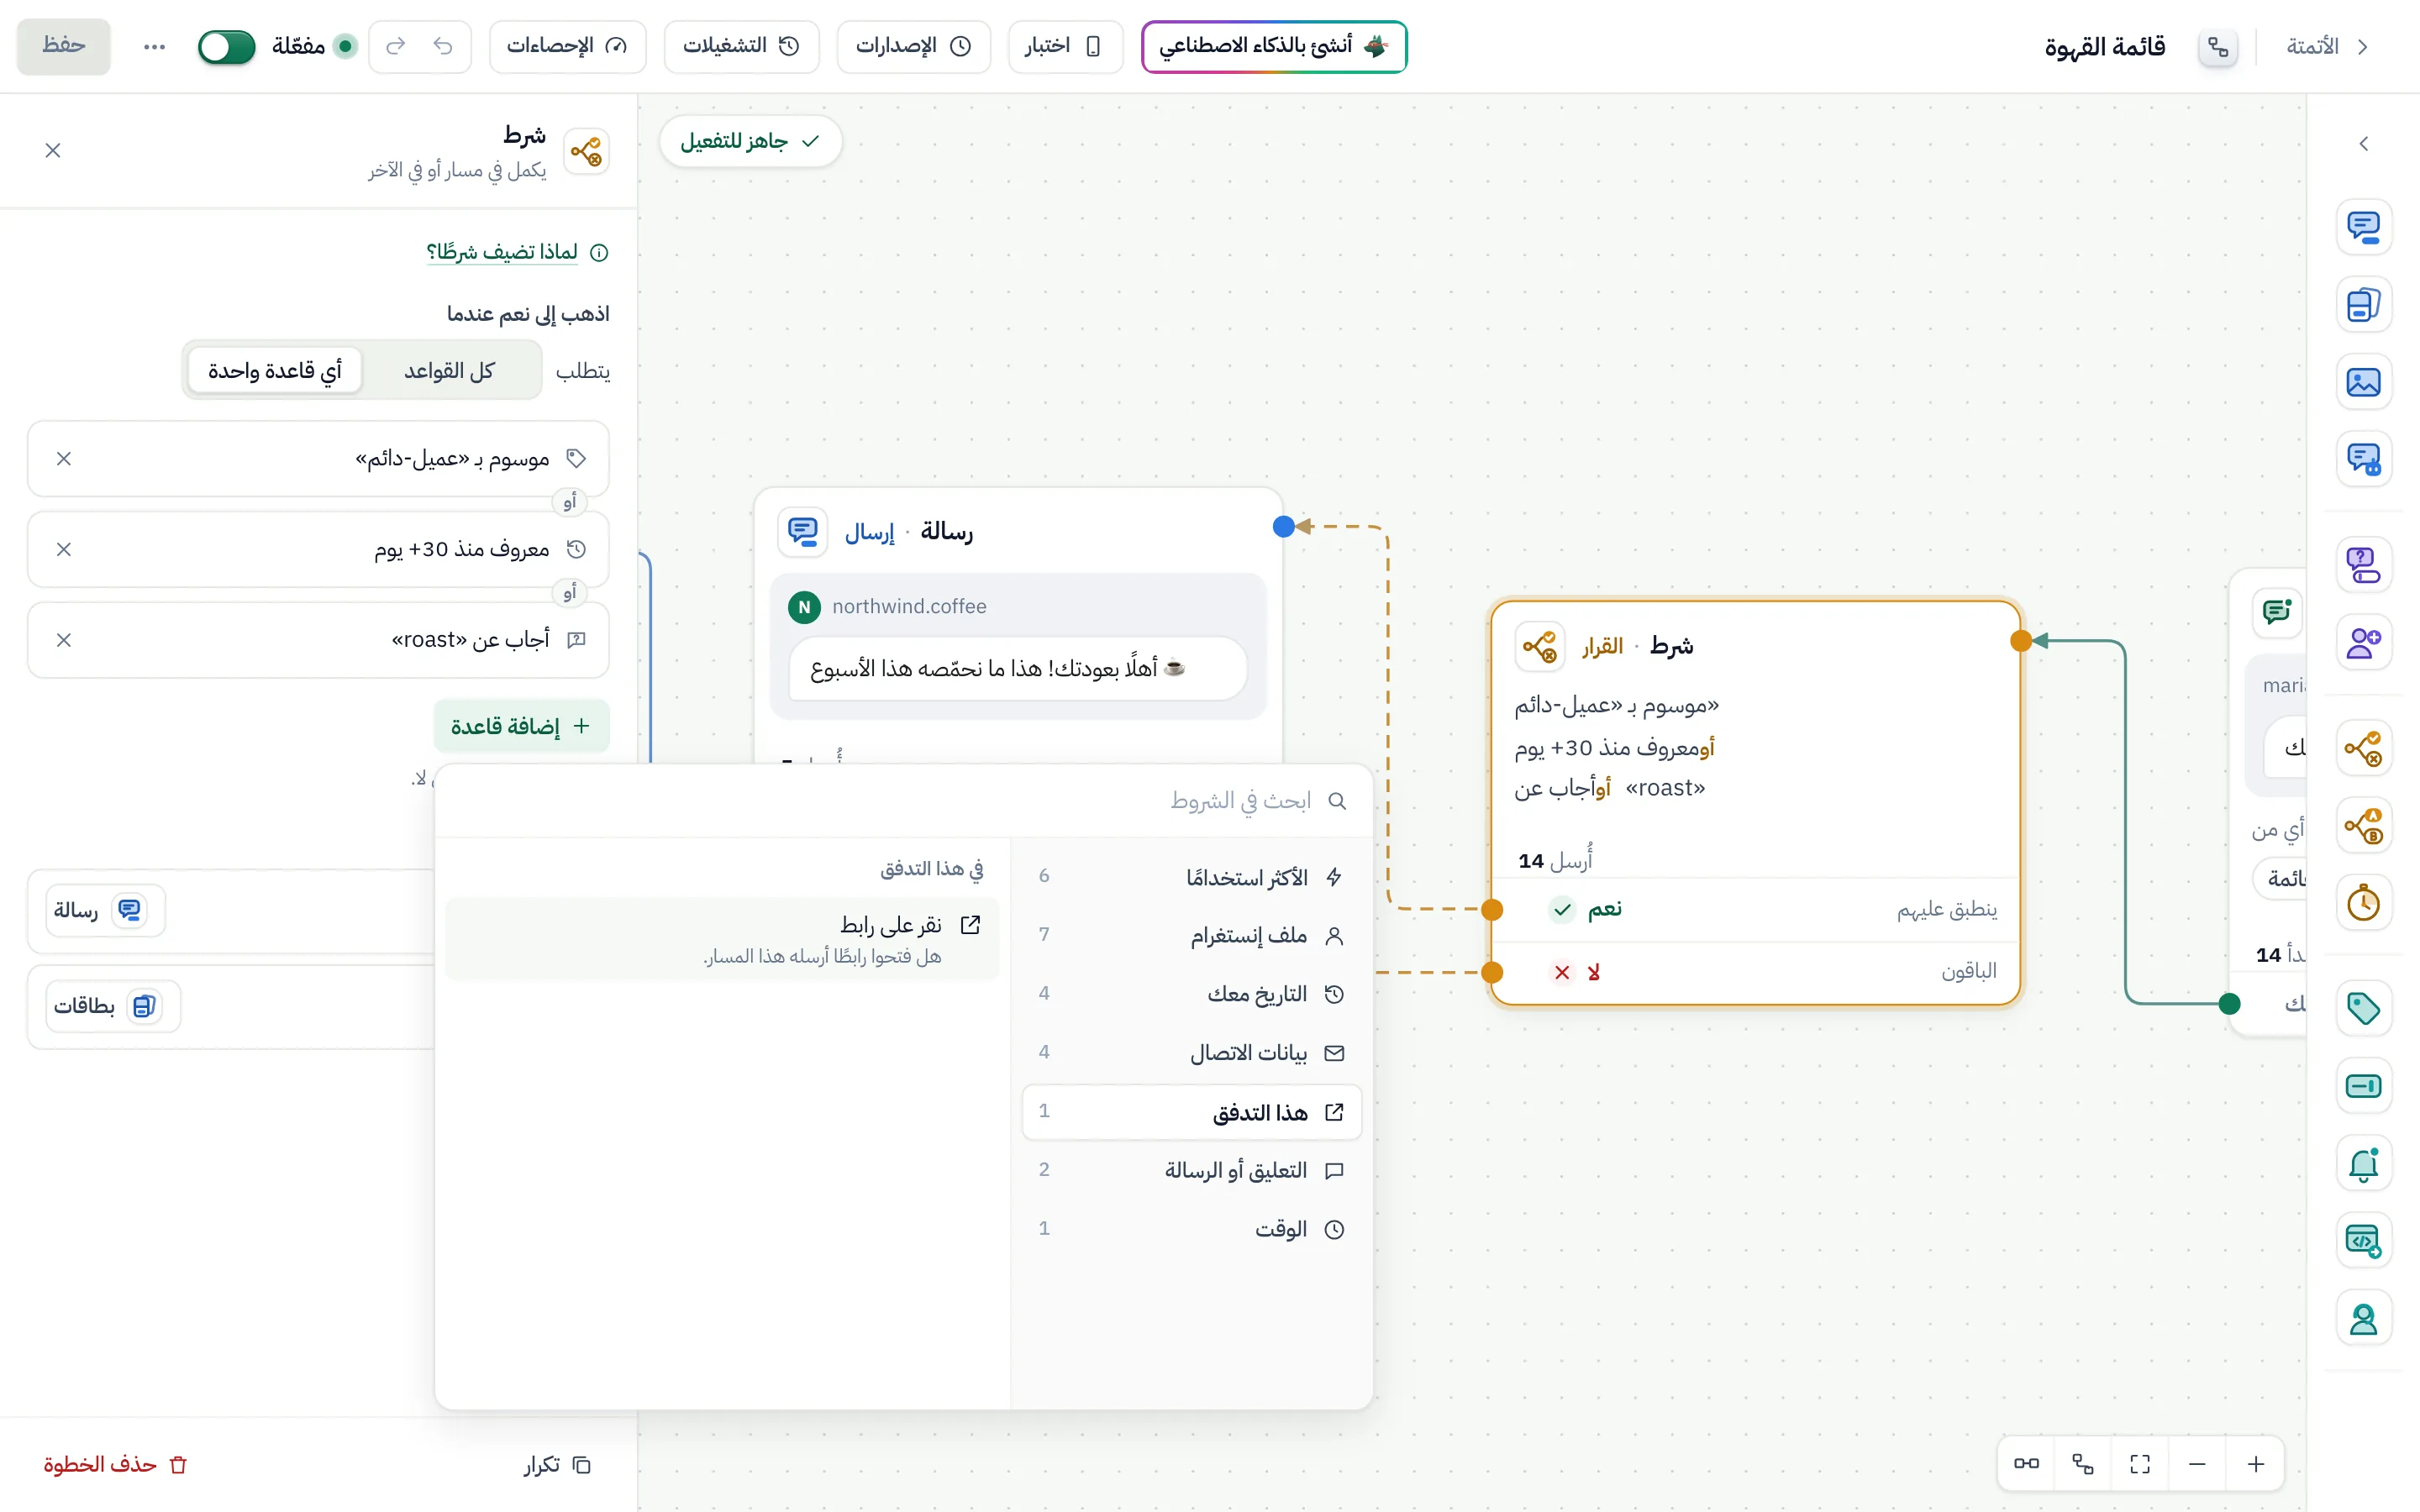Screen dimensions: 2420x1512
Task: Open the اختبار test tab
Action: pyautogui.click(x=1065, y=46)
